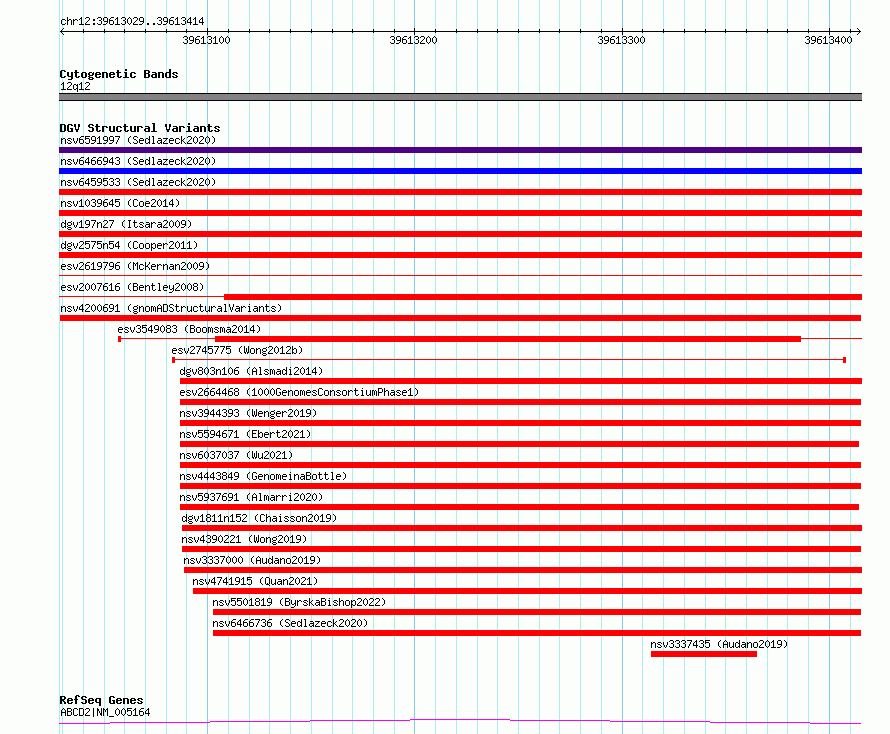
Task: Select the esv2619796 (McKernan2009) label
Action: (x=135, y=266)
